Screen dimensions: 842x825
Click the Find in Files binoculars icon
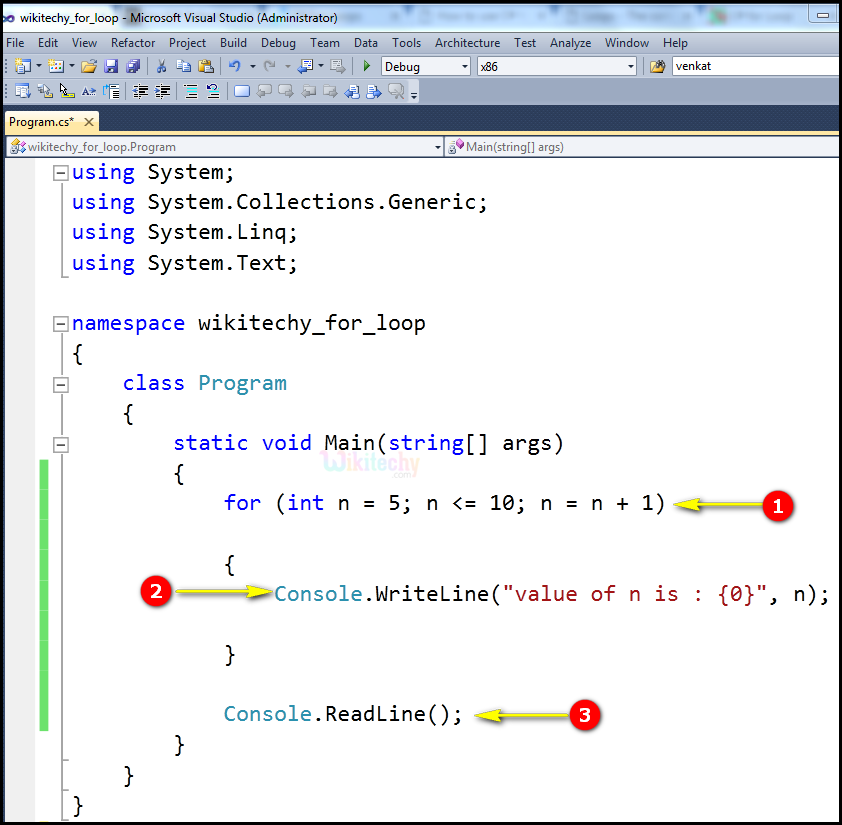[x=657, y=66]
